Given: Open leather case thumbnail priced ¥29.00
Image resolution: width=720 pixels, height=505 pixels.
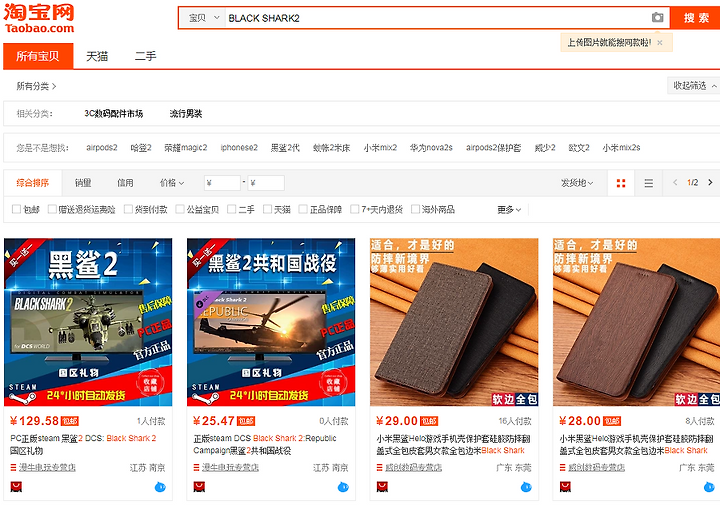Looking at the screenshot, I should [454, 322].
